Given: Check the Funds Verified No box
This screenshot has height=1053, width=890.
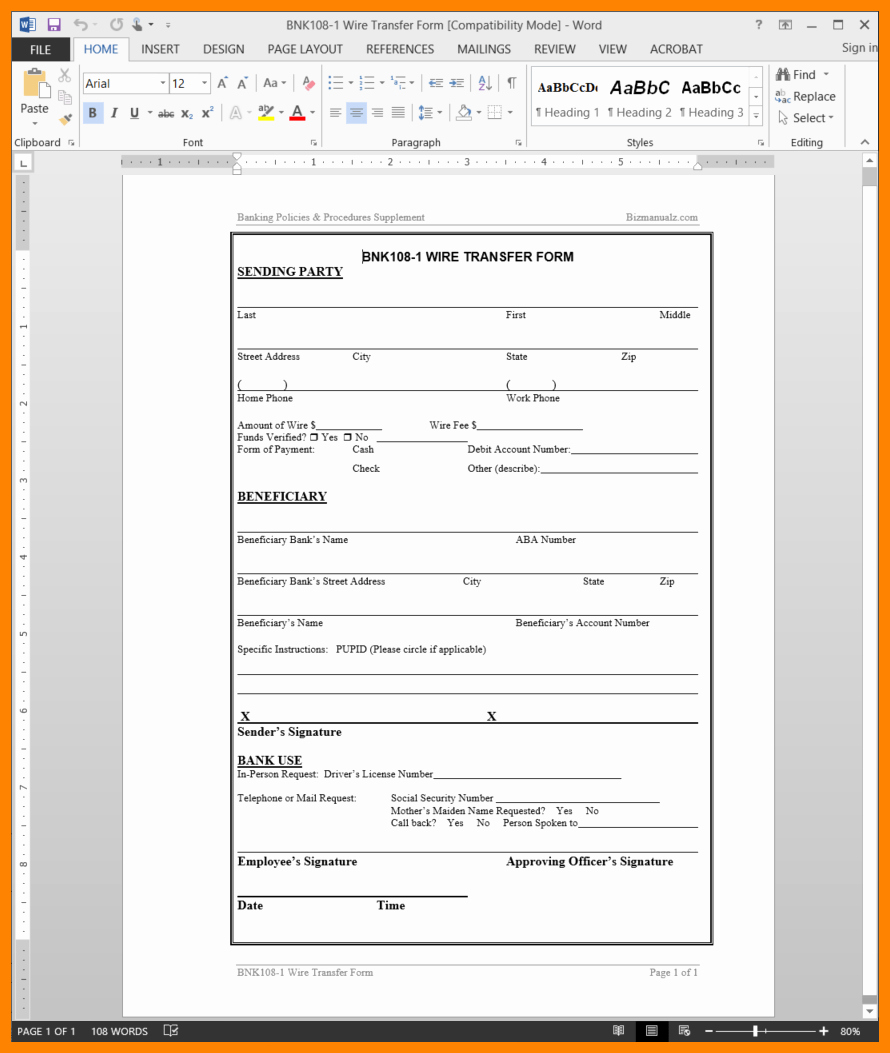Looking at the screenshot, I should [347, 437].
